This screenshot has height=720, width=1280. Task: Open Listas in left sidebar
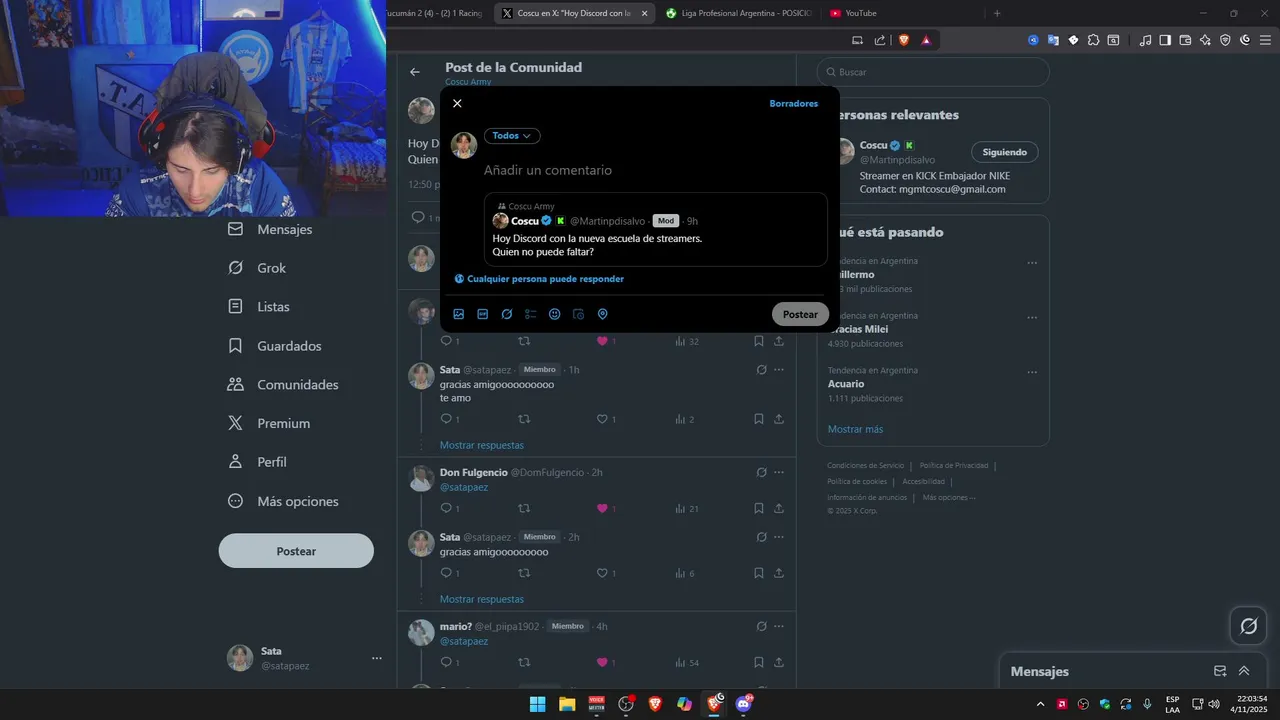tap(259, 307)
